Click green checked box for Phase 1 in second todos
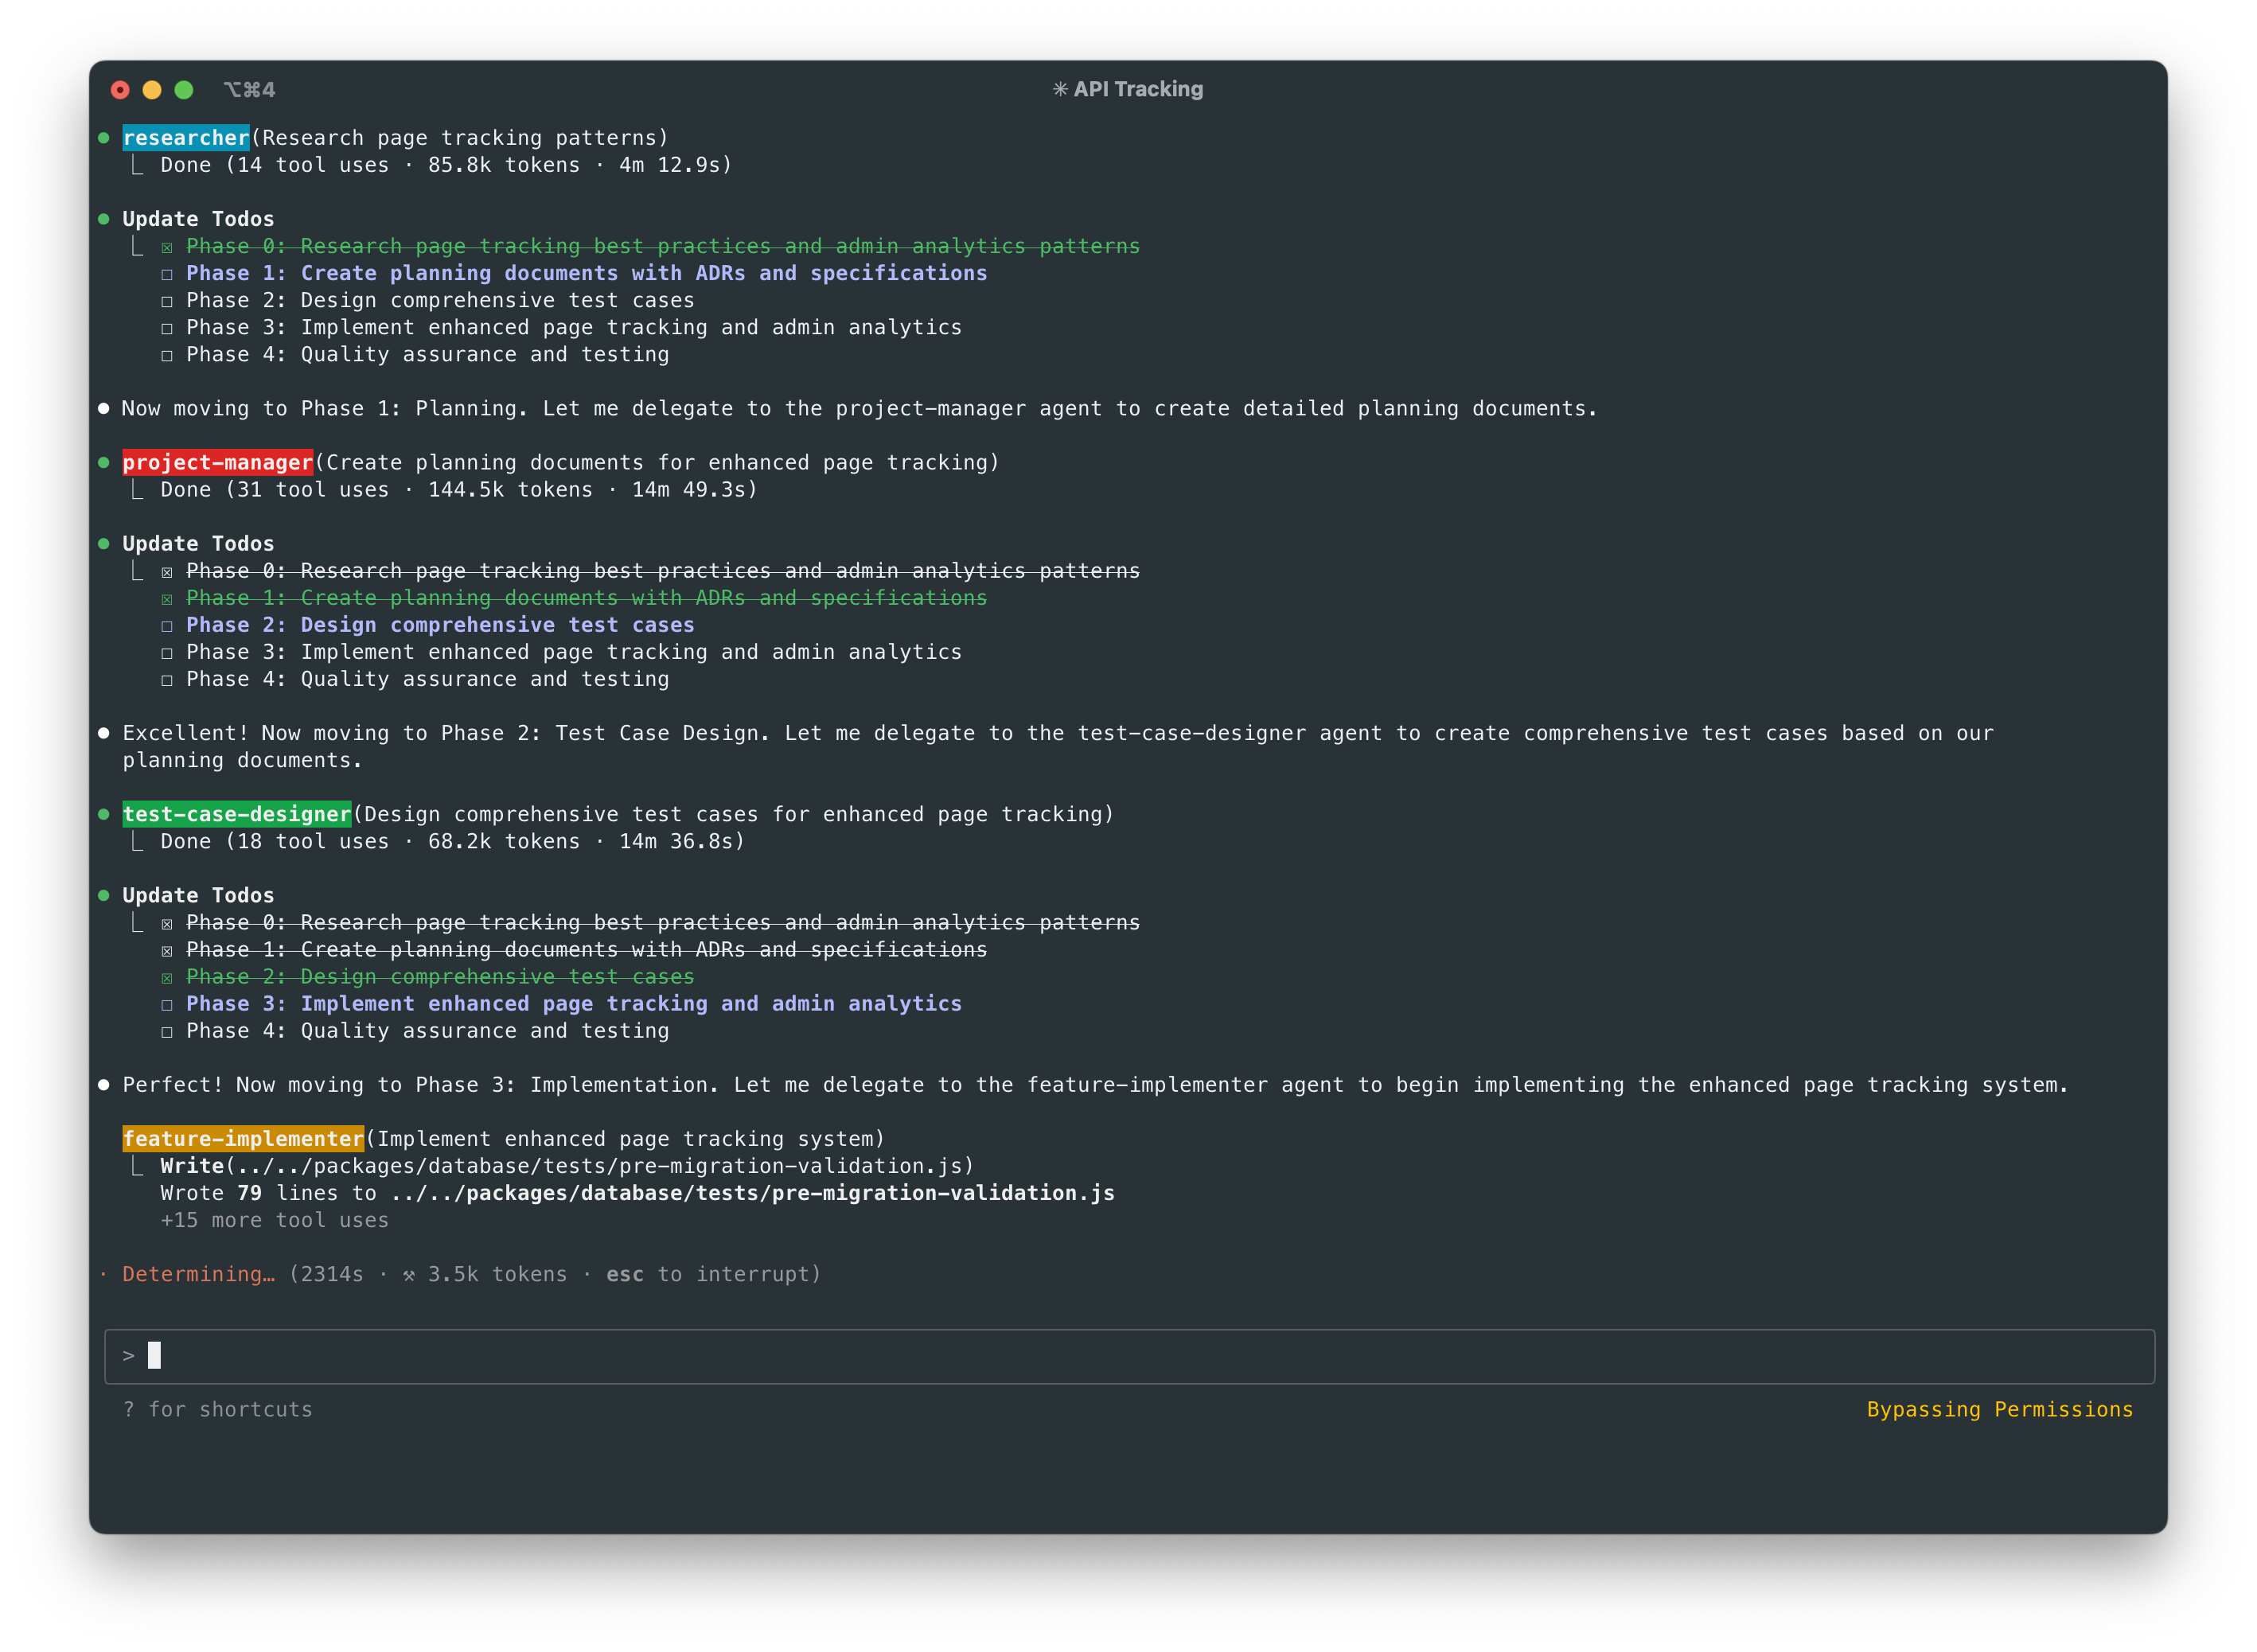Screen dimensions: 2257x1652 tap(167, 600)
